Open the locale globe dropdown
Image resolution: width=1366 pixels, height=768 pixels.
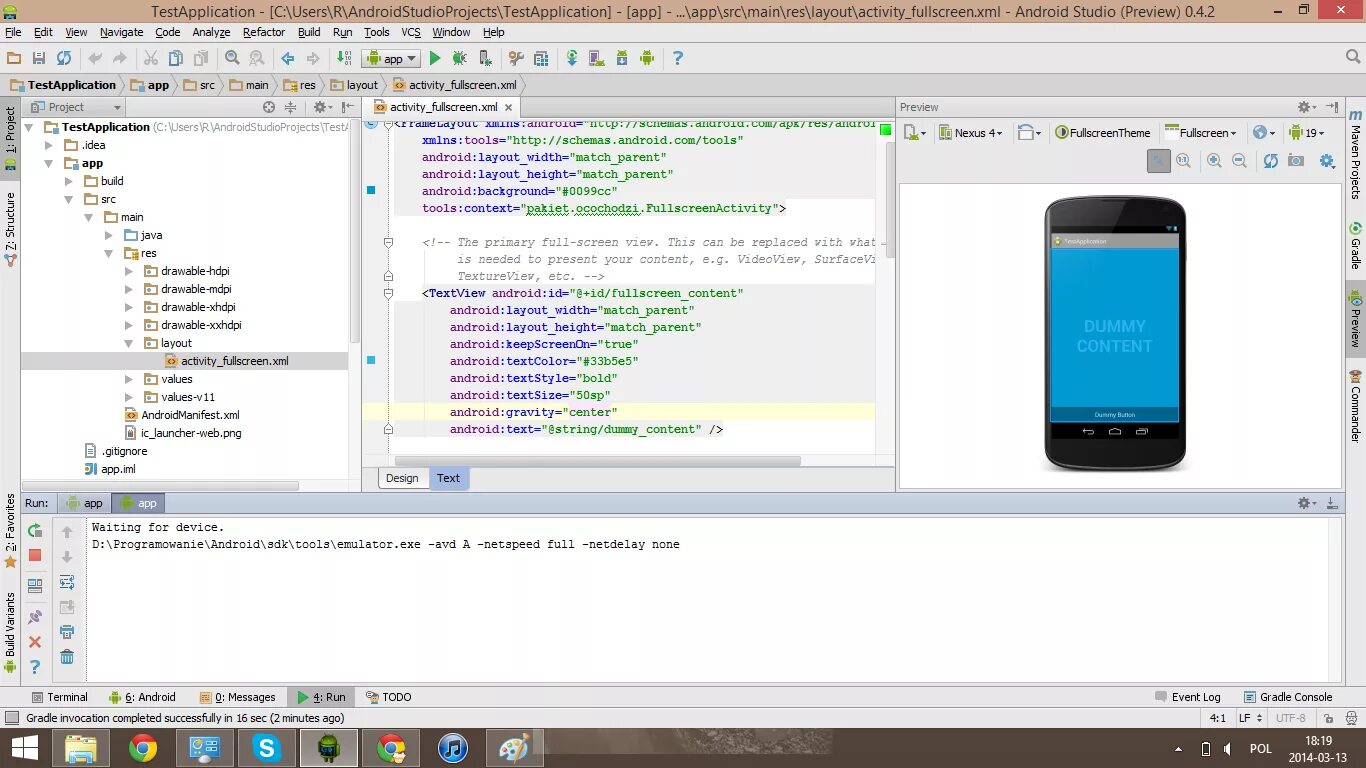click(1265, 132)
